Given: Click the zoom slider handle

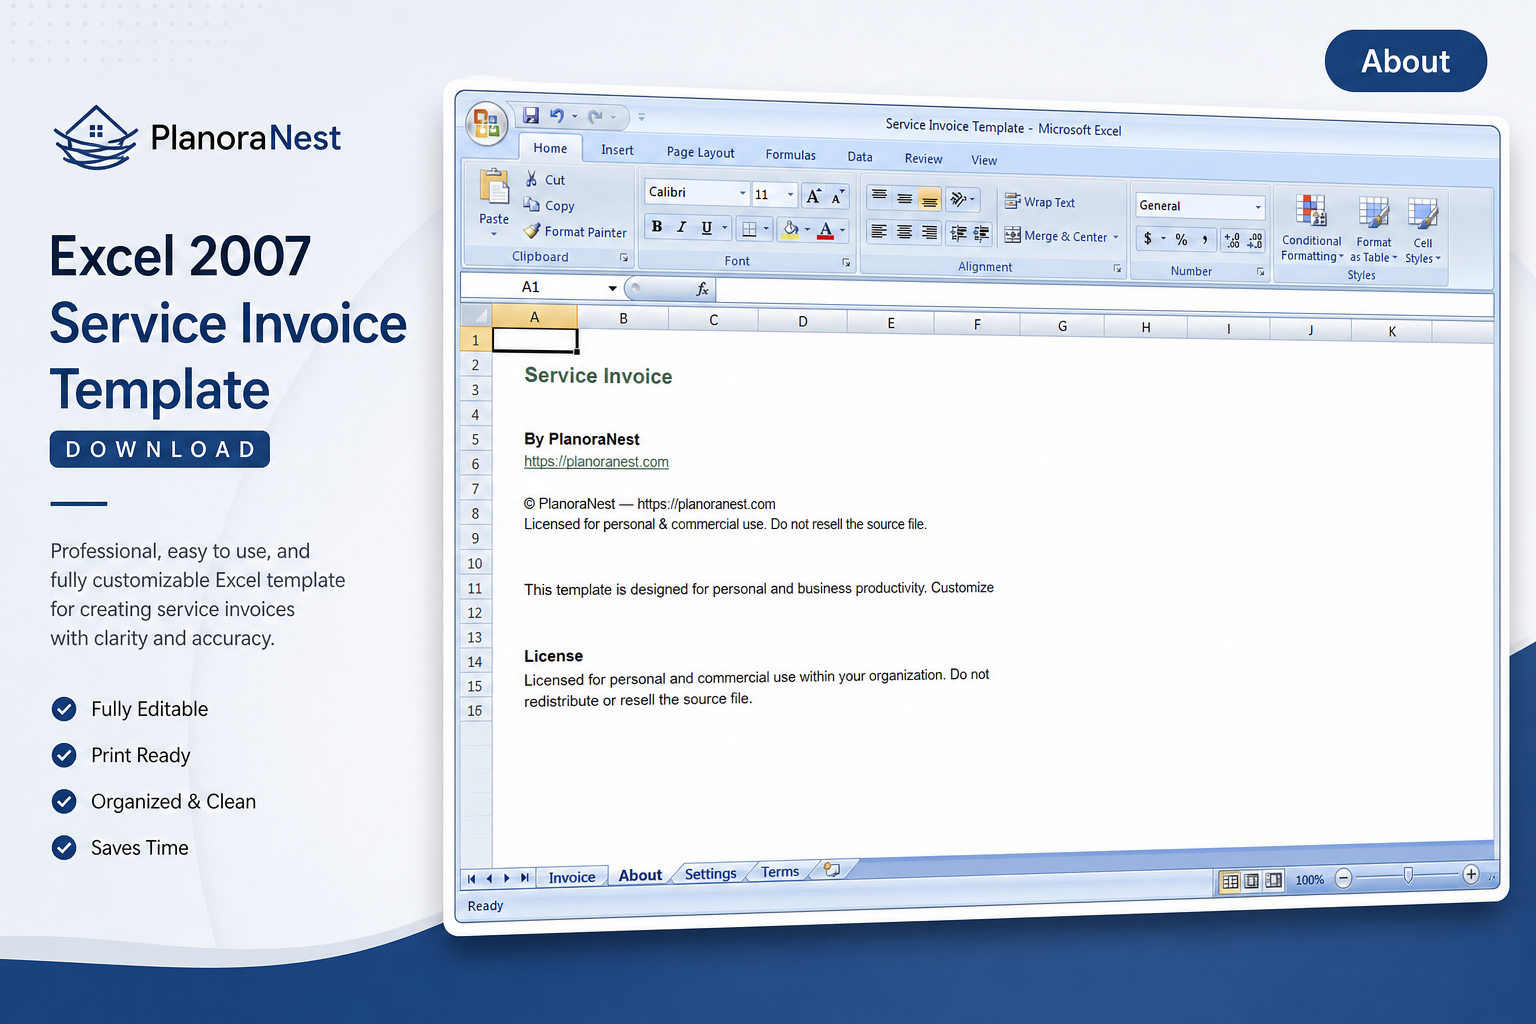Looking at the screenshot, I should (1408, 875).
